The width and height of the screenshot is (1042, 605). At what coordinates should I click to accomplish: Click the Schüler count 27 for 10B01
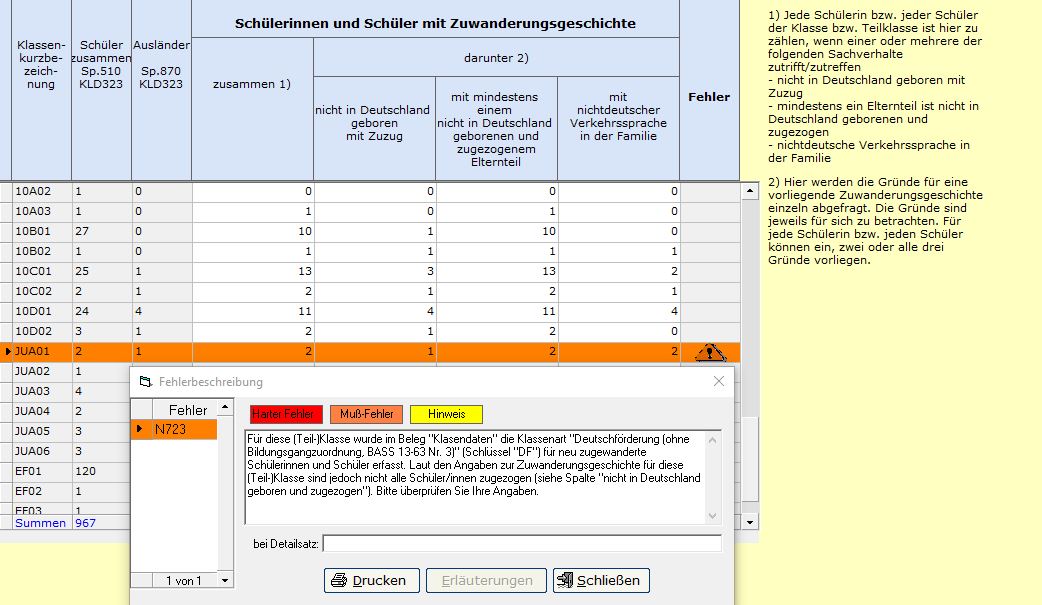(102, 231)
